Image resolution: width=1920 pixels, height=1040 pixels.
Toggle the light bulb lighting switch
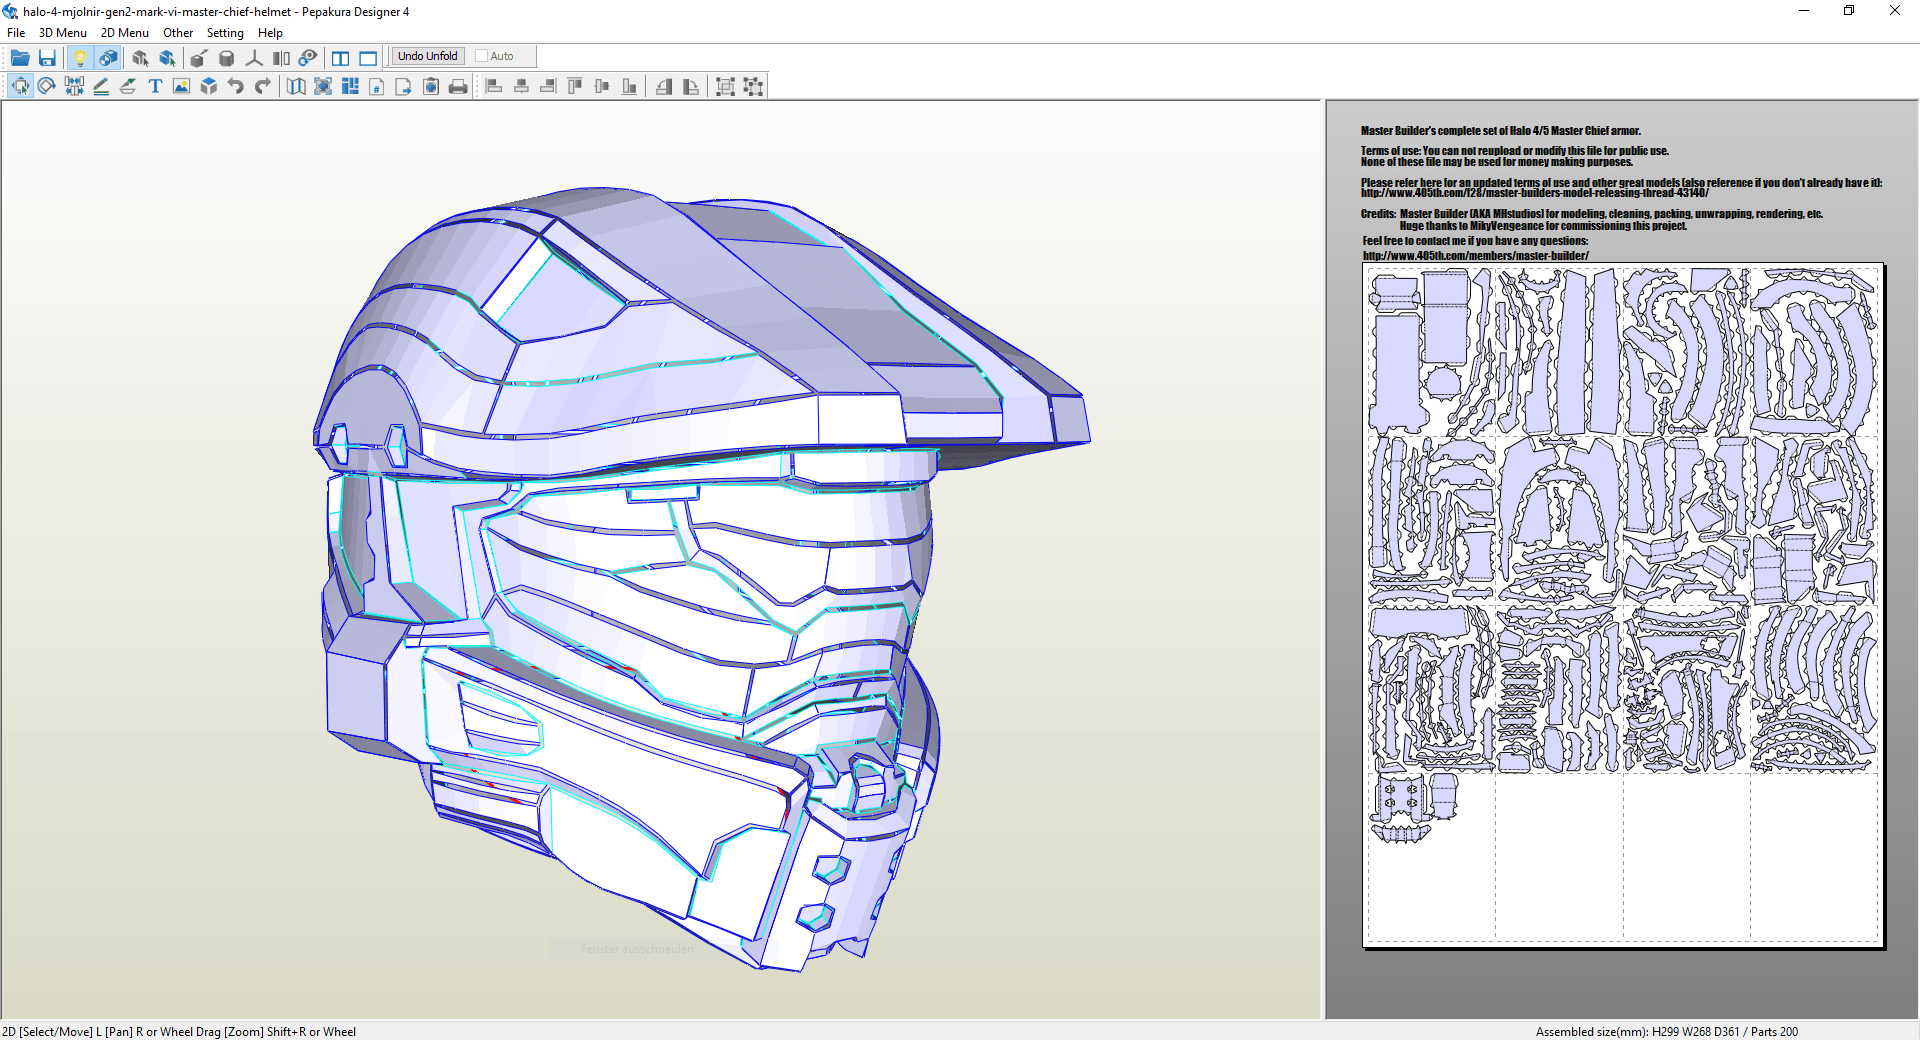pyautogui.click(x=80, y=58)
